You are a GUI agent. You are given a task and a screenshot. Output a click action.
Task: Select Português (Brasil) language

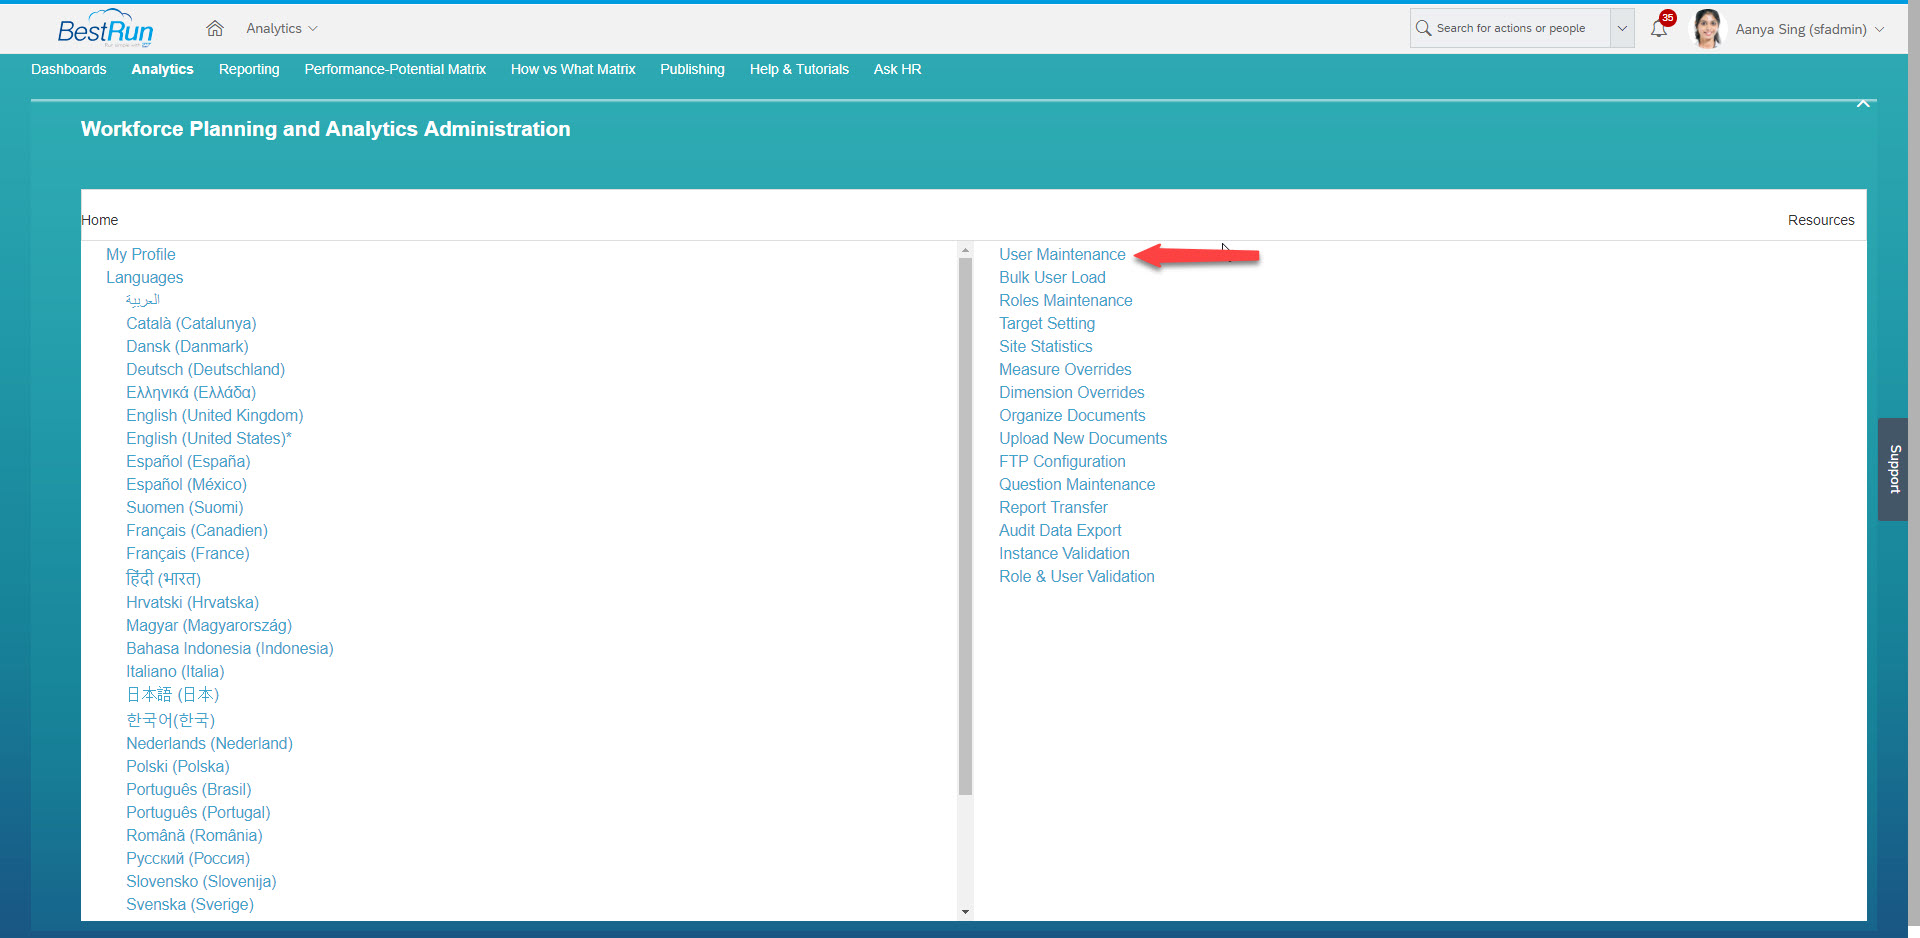click(x=189, y=789)
